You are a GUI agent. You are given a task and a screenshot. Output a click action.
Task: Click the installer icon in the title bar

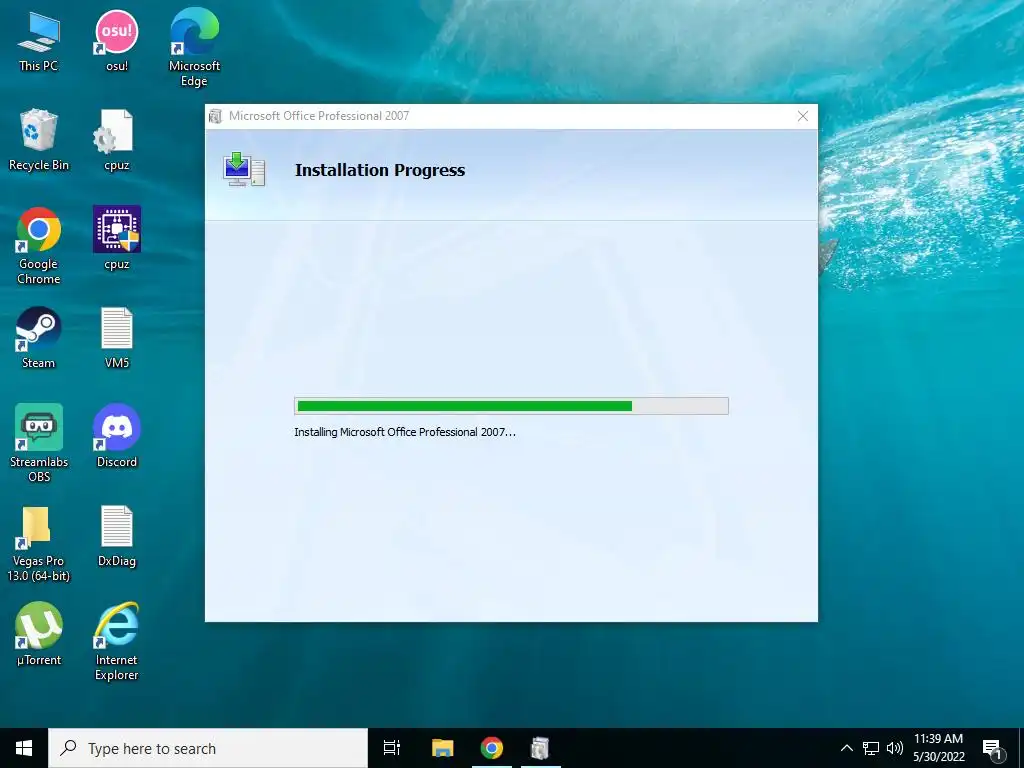pyautogui.click(x=216, y=116)
